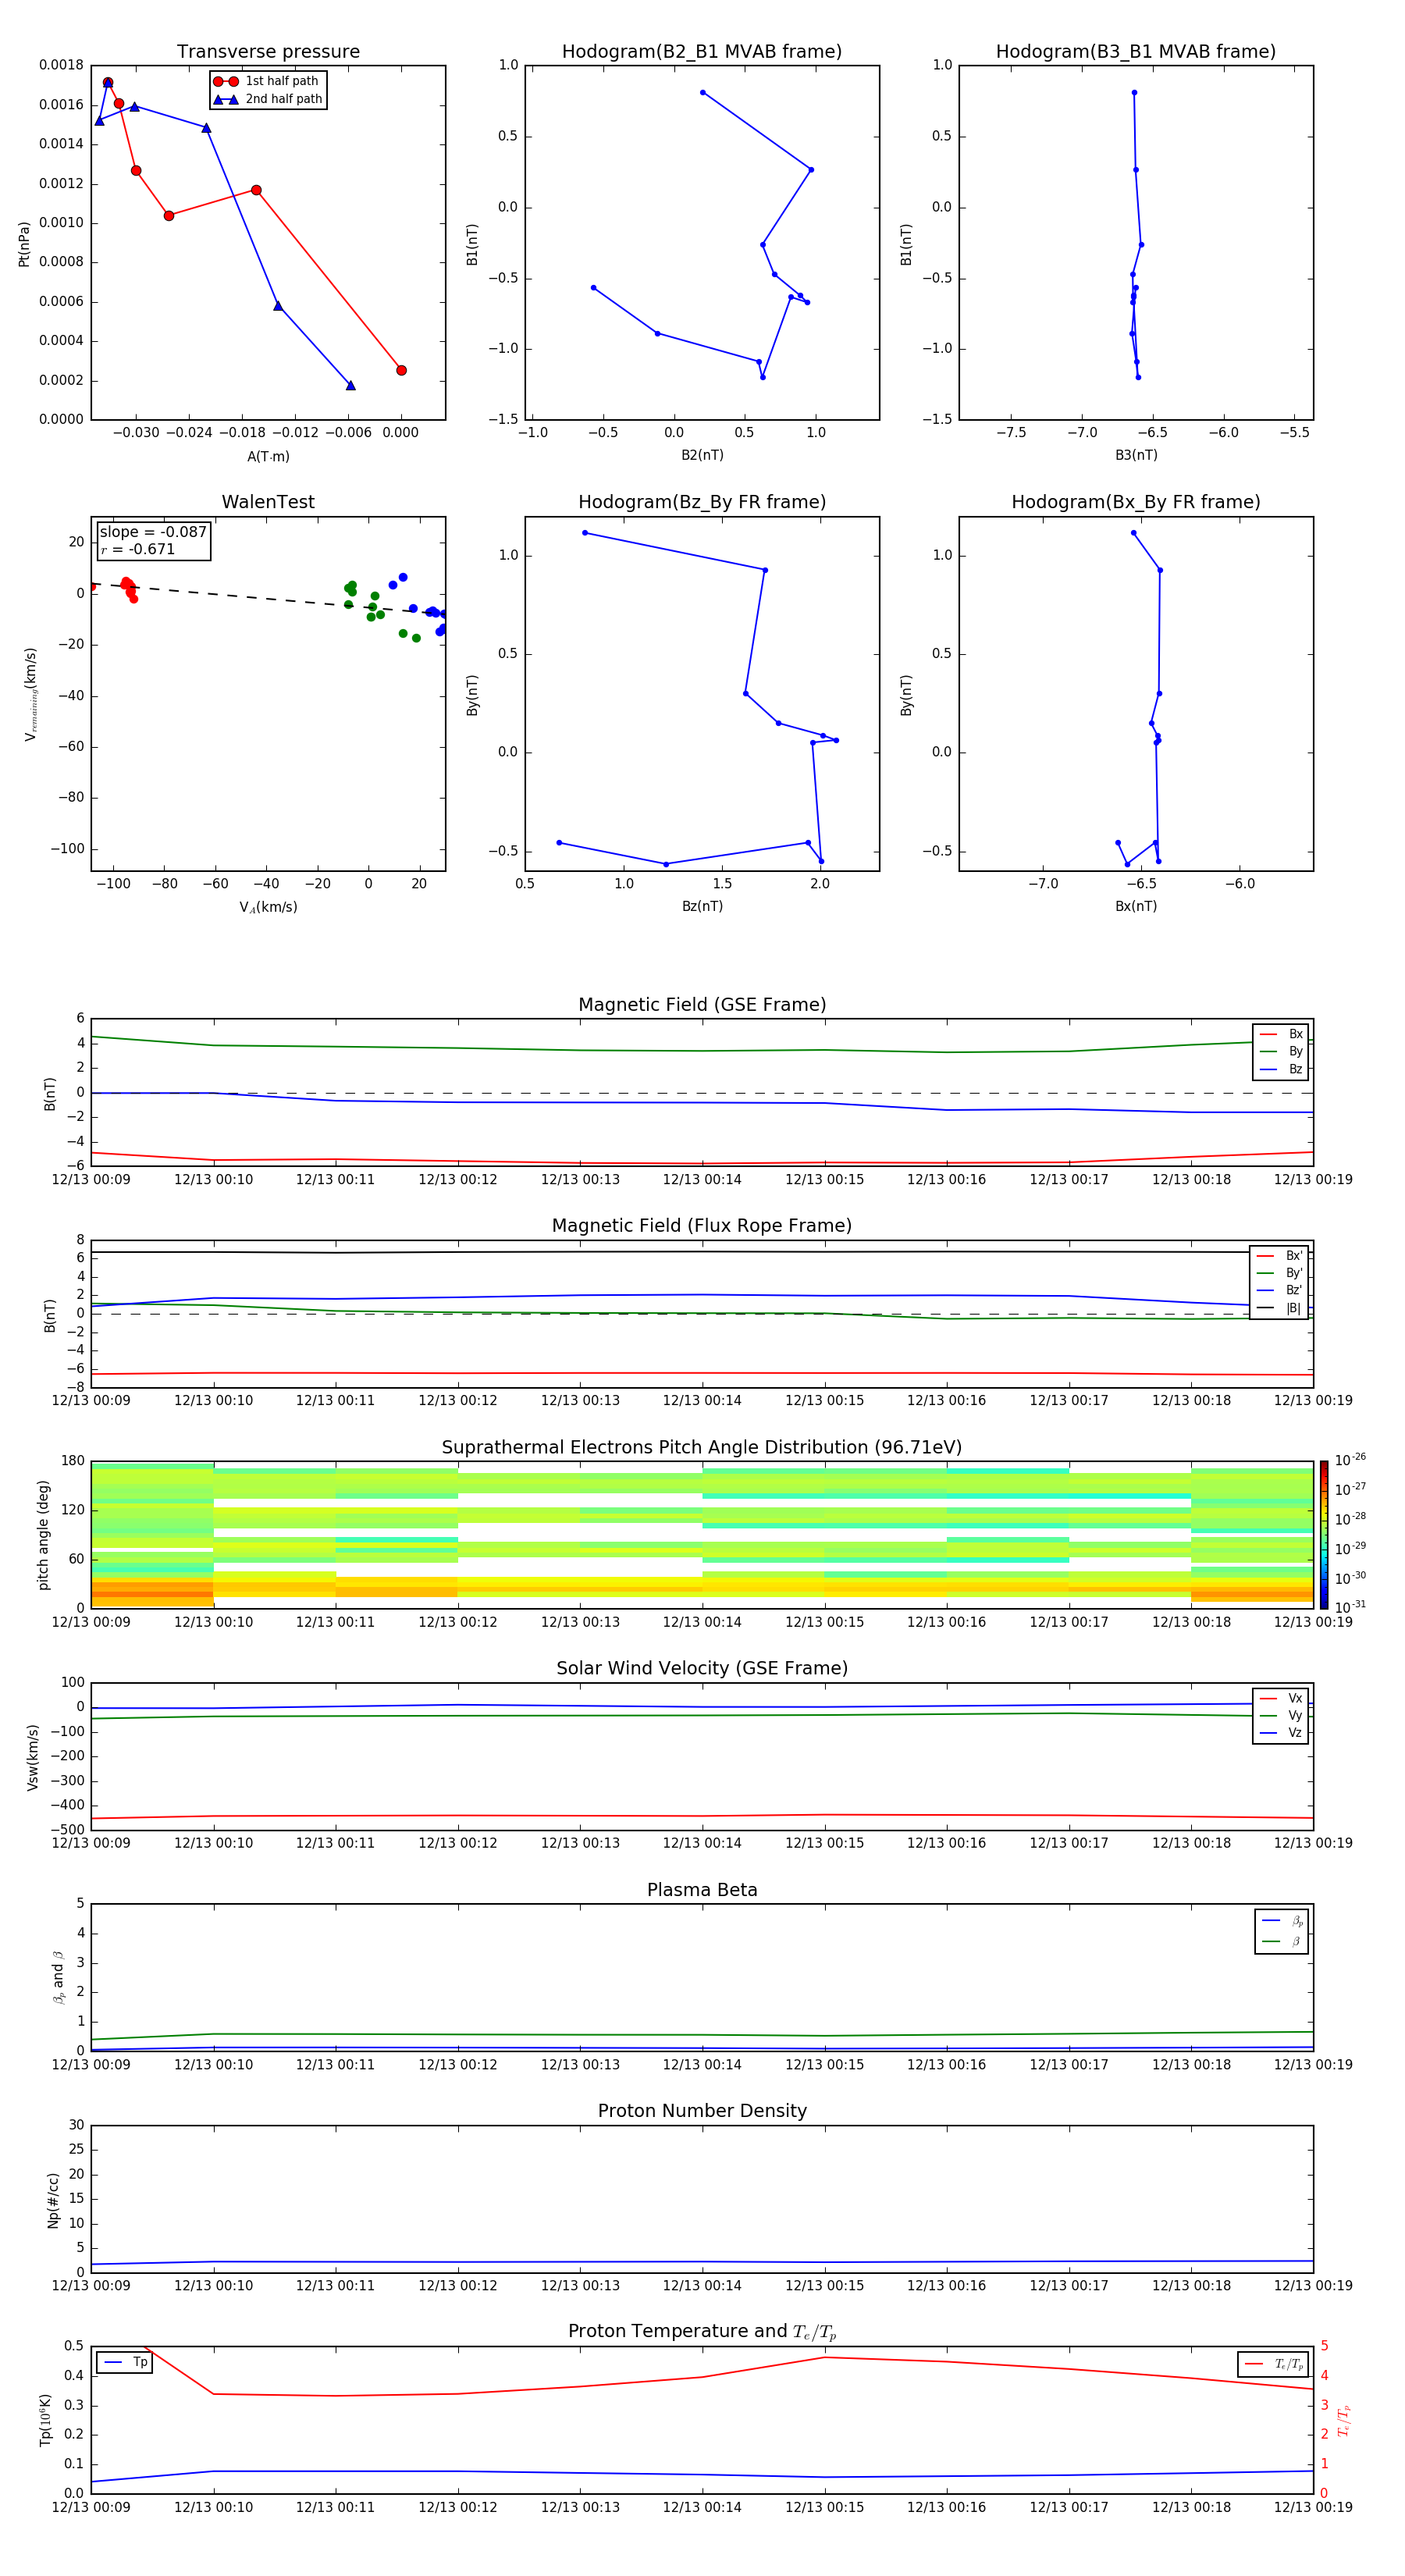Click the 'B2(nT)' x-axis label
Image resolution: width=1405 pixels, height=2576 pixels.
point(702,455)
